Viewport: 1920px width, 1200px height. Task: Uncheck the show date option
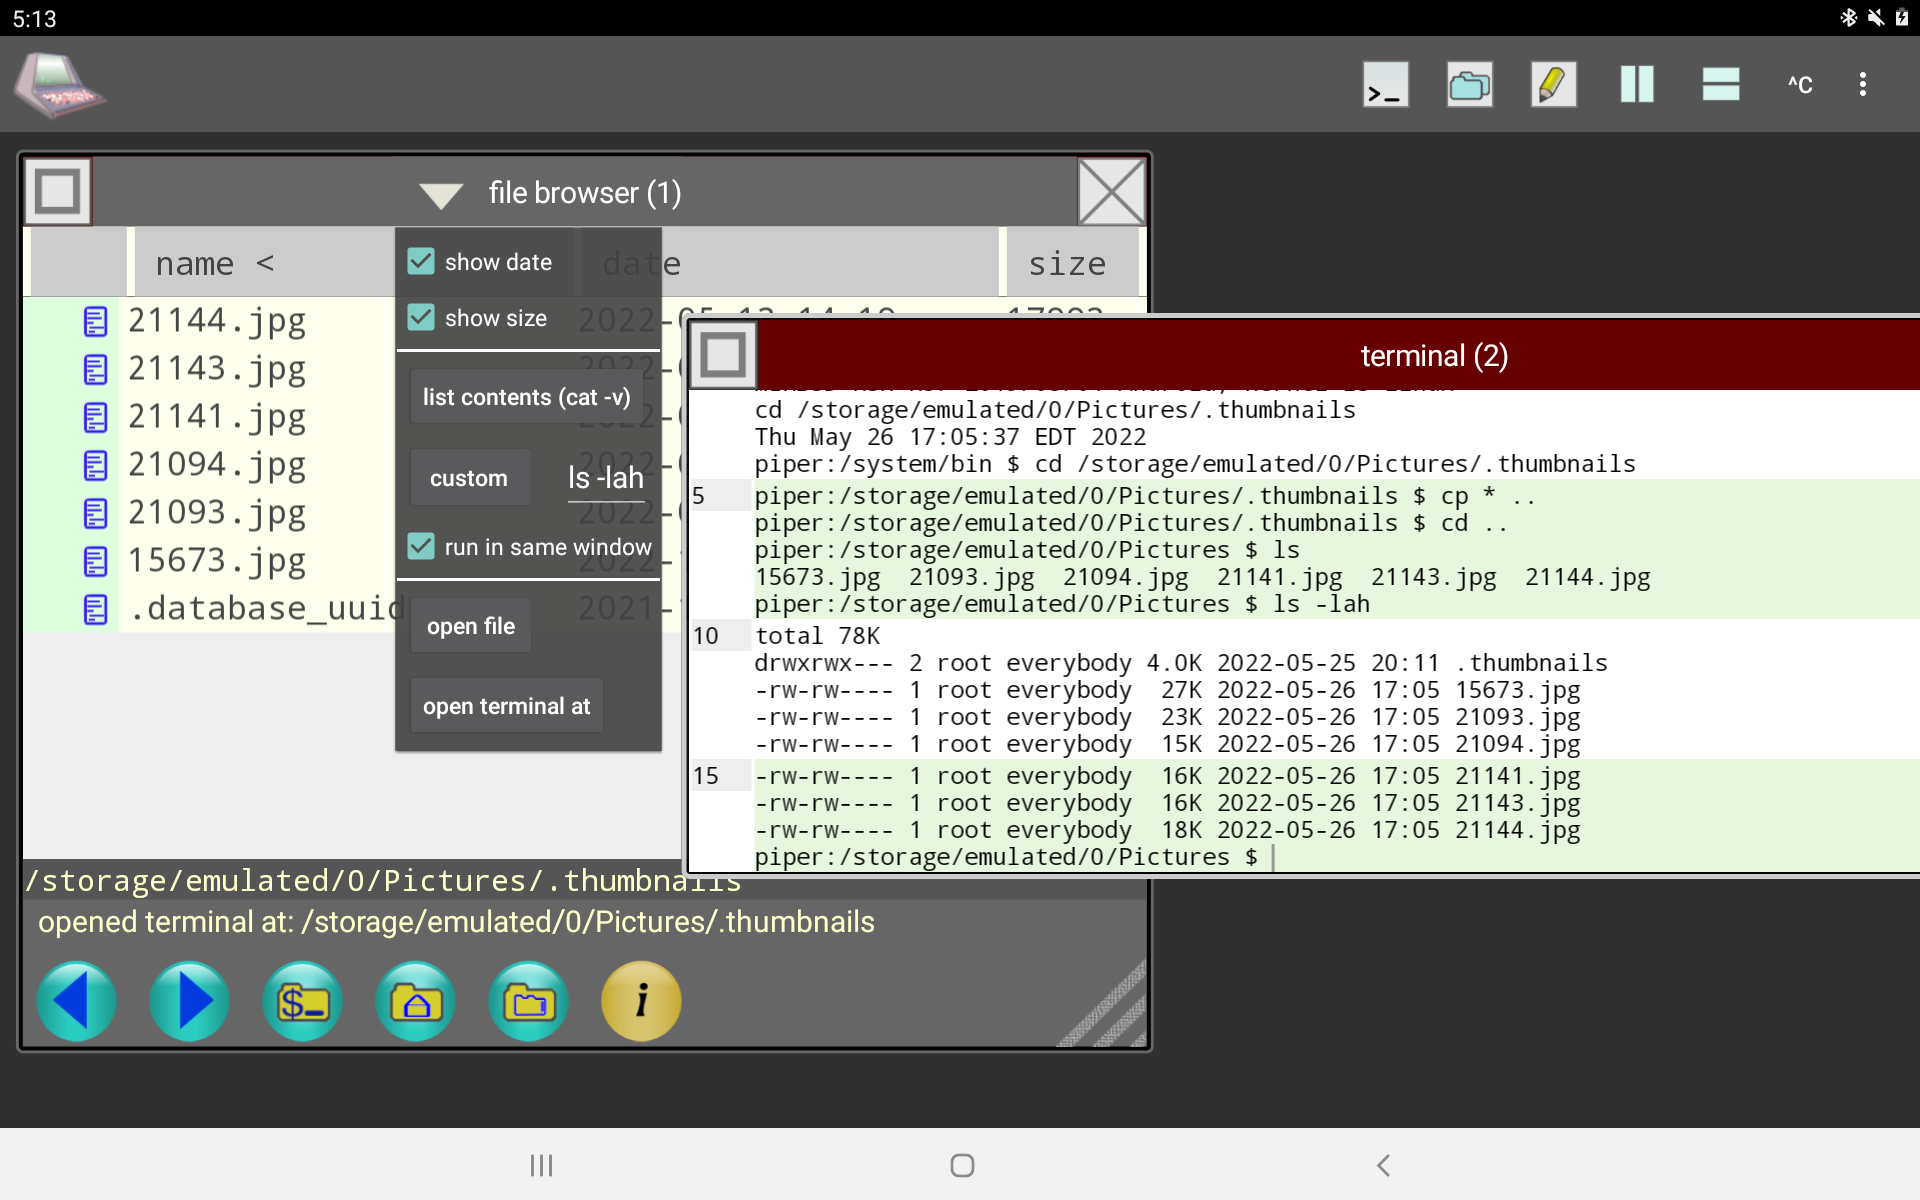coord(420,261)
